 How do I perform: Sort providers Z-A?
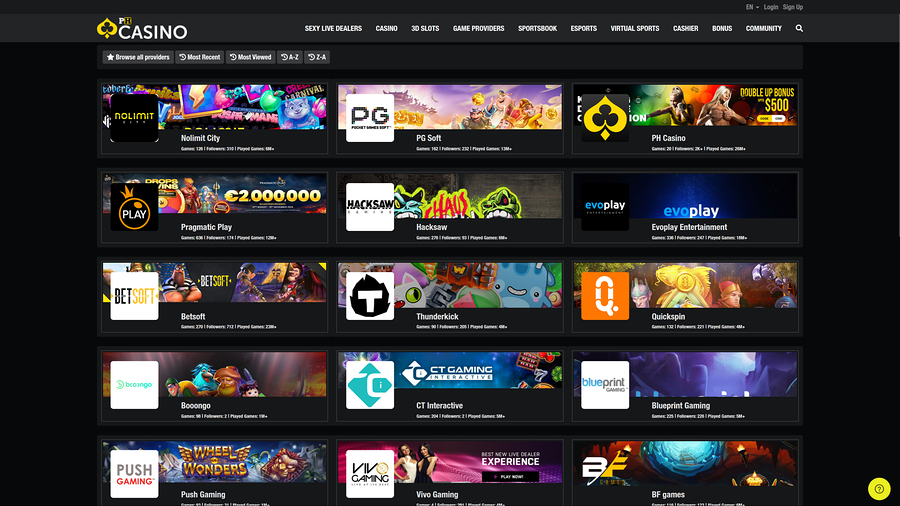tap(316, 57)
